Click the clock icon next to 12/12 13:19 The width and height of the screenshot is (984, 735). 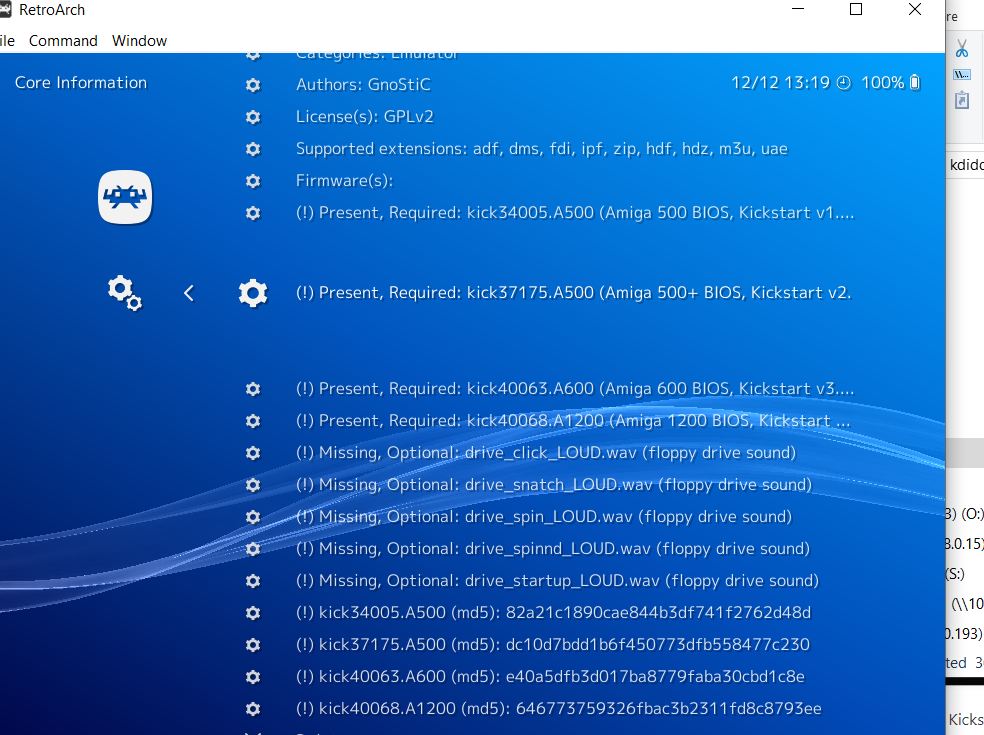[x=844, y=83]
